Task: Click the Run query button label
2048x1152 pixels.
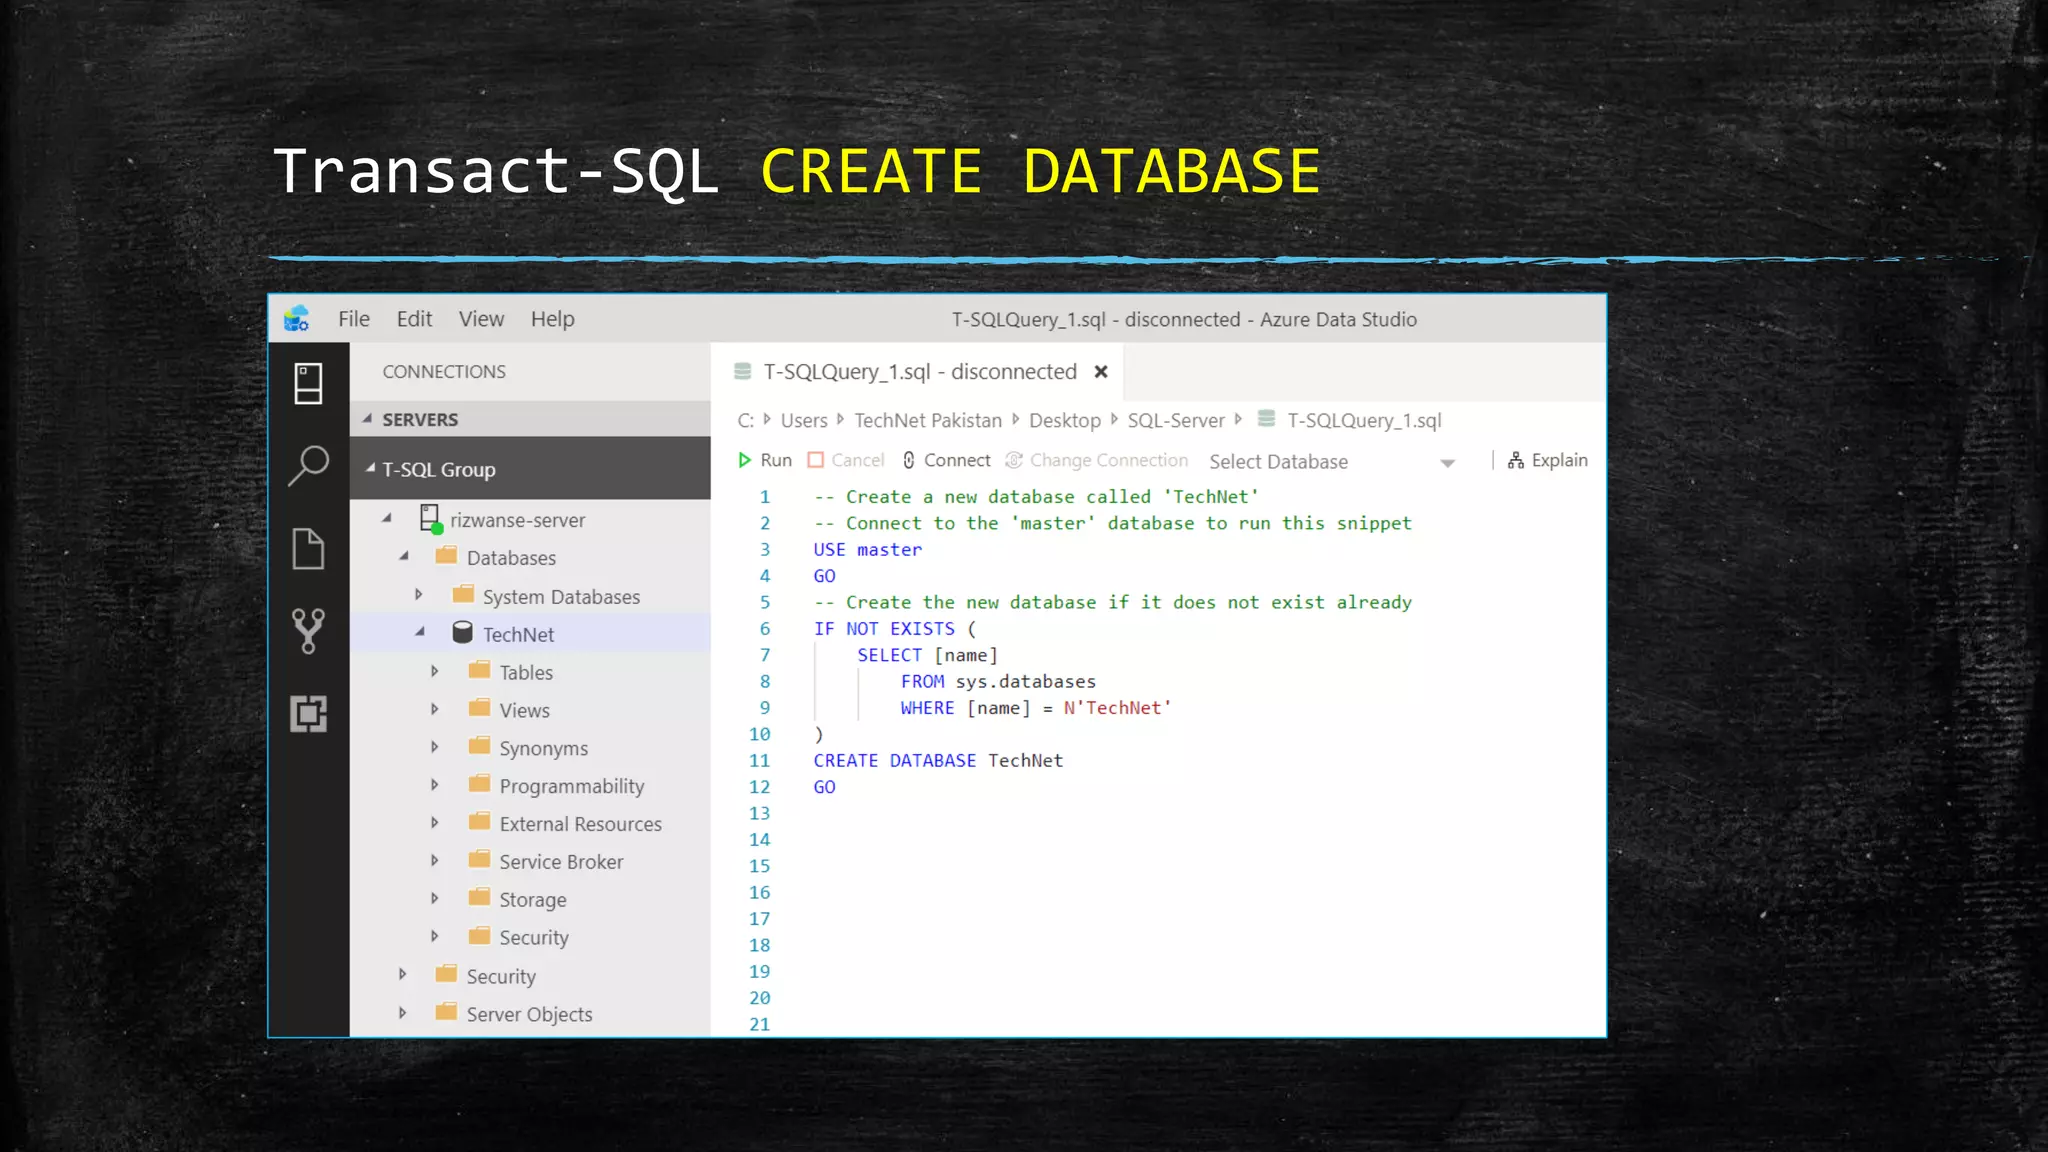Action: pyautogui.click(x=776, y=460)
